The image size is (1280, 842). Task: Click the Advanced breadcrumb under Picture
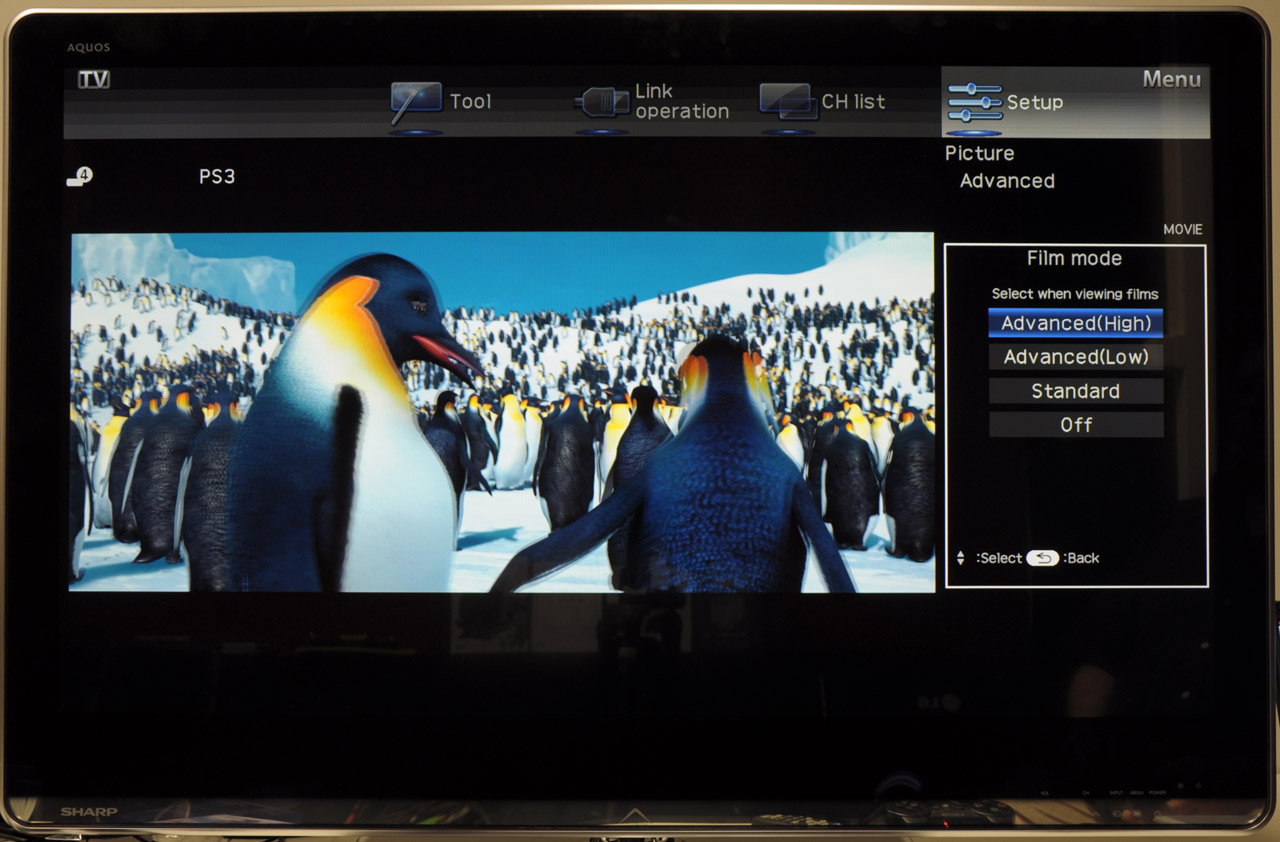1007,181
